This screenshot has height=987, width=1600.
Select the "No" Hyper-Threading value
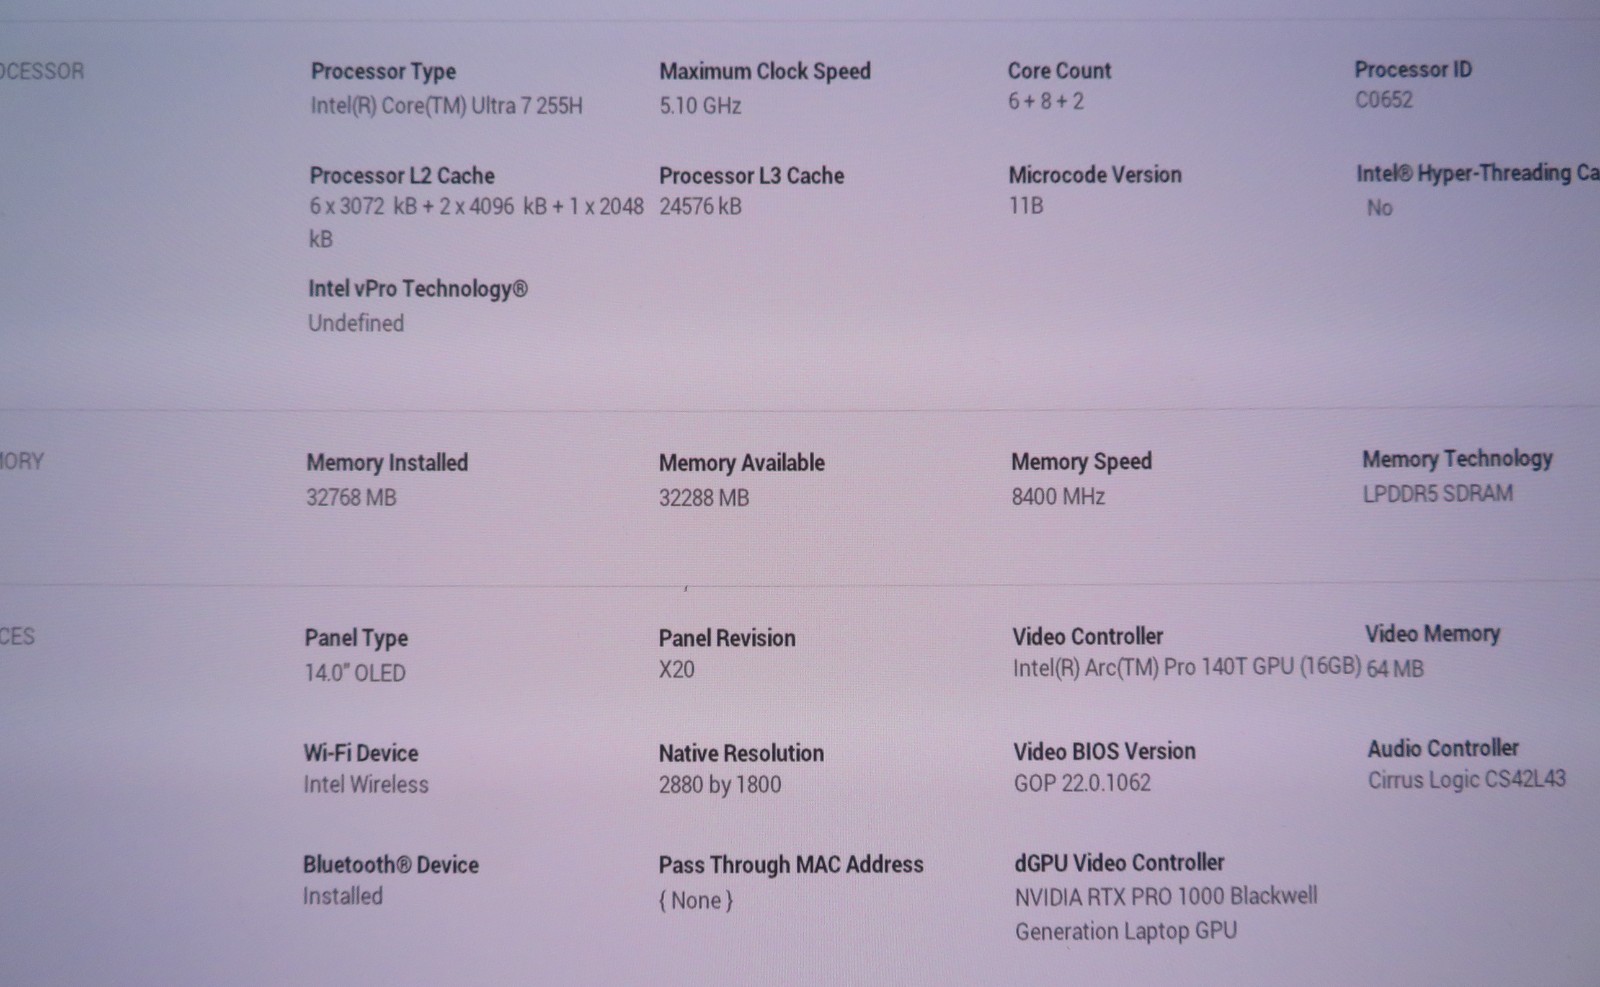pyautogui.click(x=1380, y=208)
